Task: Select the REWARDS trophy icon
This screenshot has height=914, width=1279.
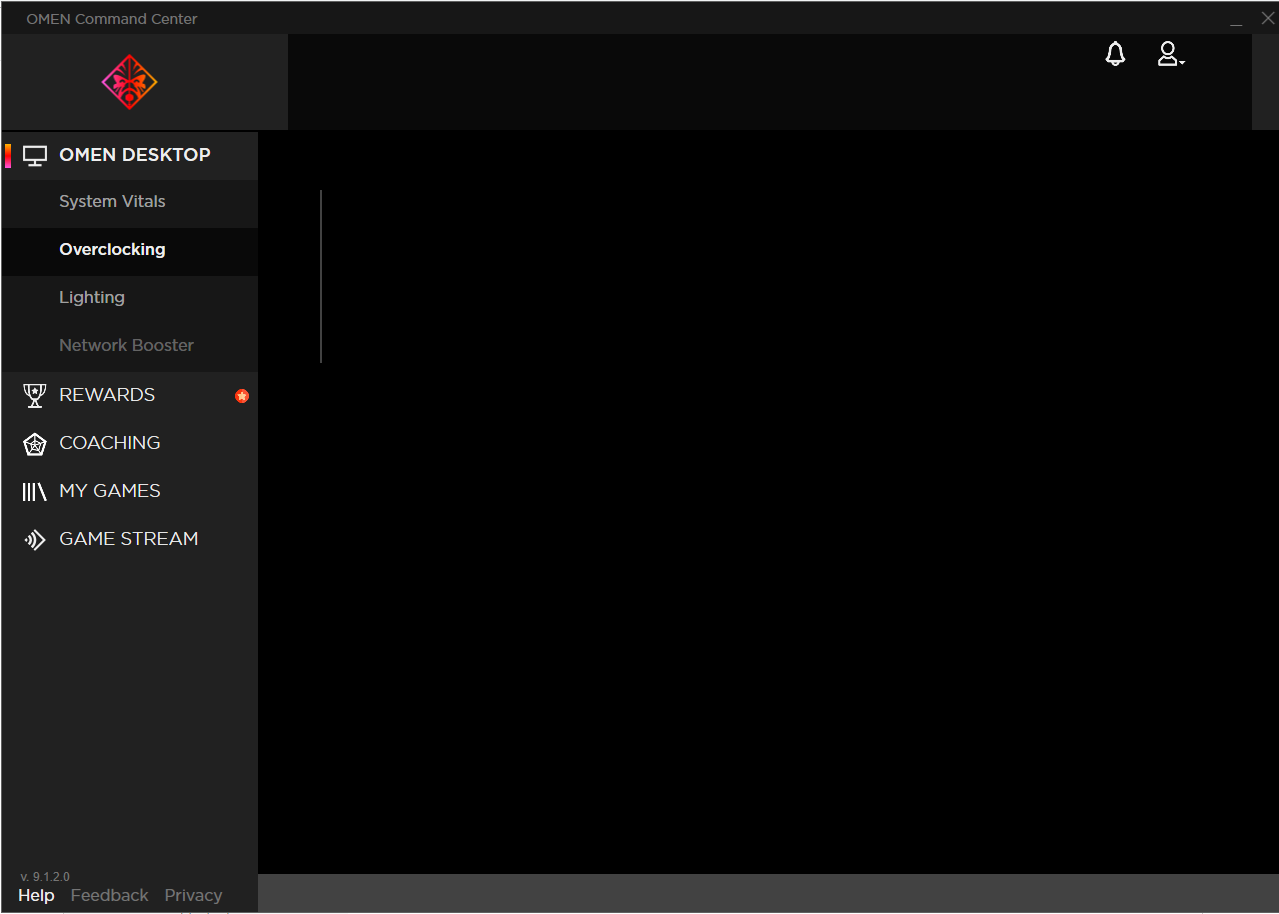Action: click(x=34, y=395)
